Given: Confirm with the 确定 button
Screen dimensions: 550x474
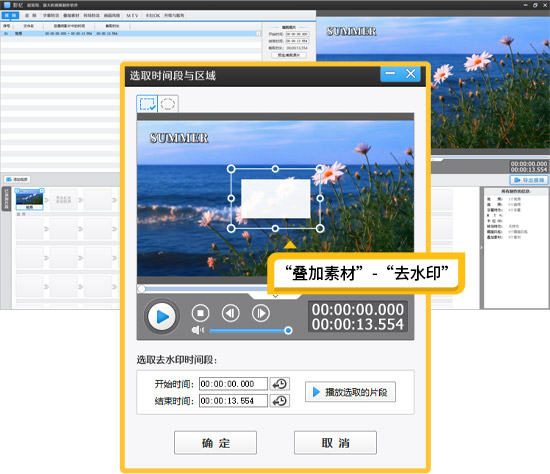Looking at the screenshot, I should [x=215, y=443].
